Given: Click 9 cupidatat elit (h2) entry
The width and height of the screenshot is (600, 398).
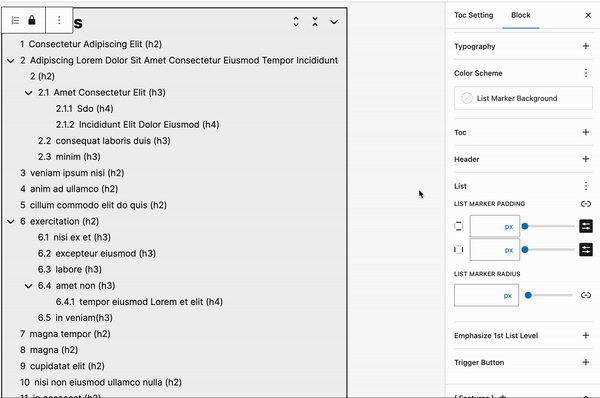Looking at the screenshot, I should click(x=62, y=366).
